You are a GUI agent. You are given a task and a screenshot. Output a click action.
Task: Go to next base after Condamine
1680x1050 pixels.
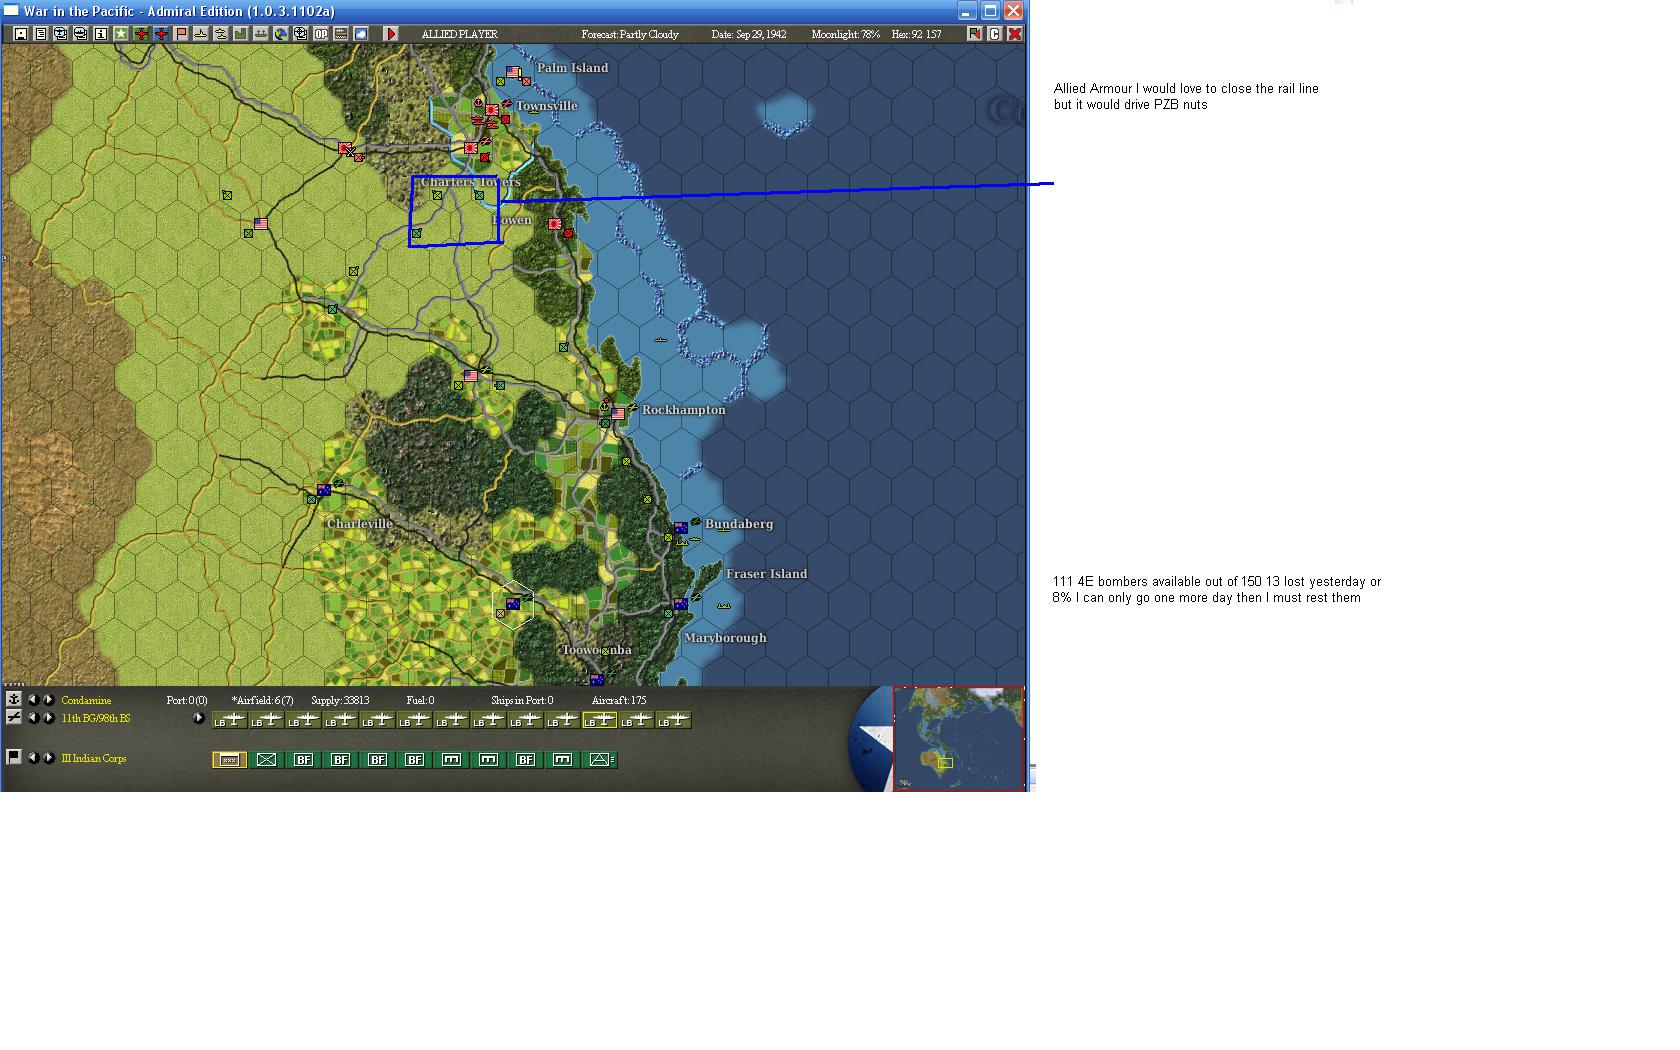(49, 700)
